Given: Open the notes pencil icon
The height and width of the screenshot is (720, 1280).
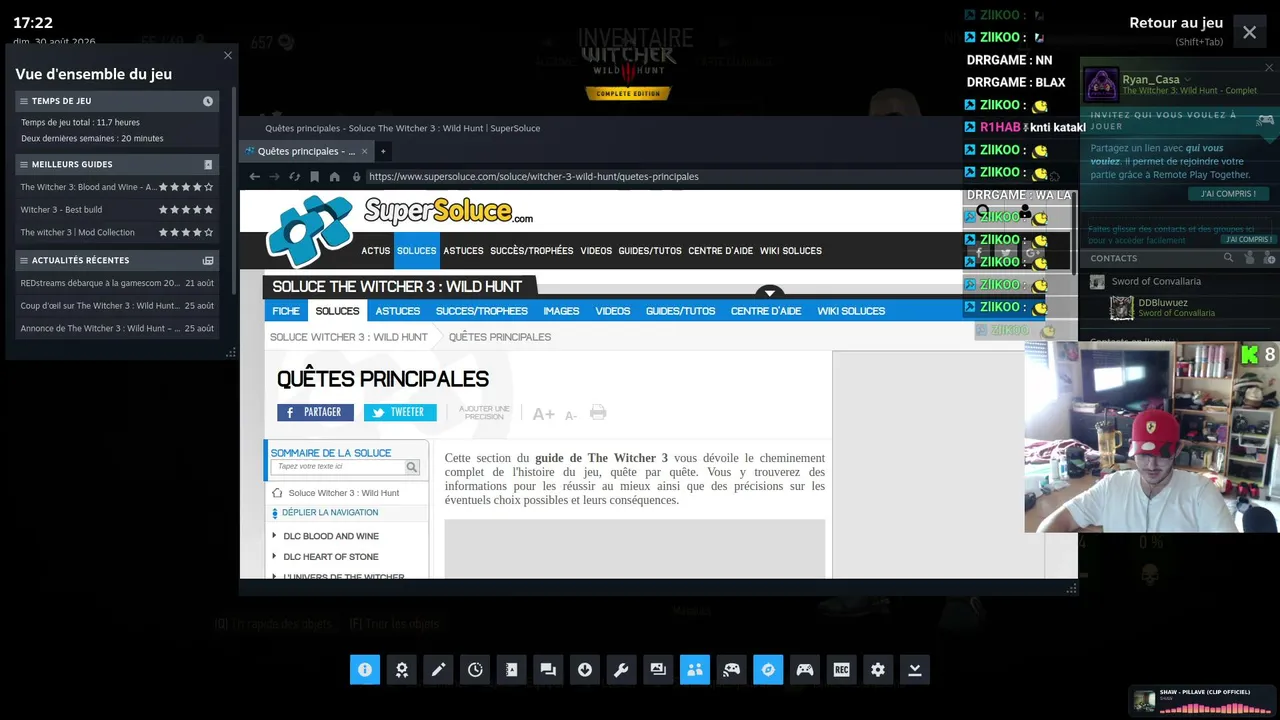Looking at the screenshot, I should click(438, 670).
